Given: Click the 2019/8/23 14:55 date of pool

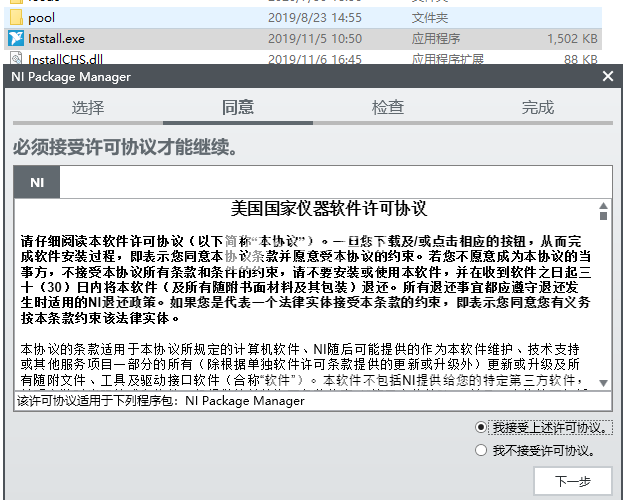Looking at the screenshot, I should tap(315, 18).
